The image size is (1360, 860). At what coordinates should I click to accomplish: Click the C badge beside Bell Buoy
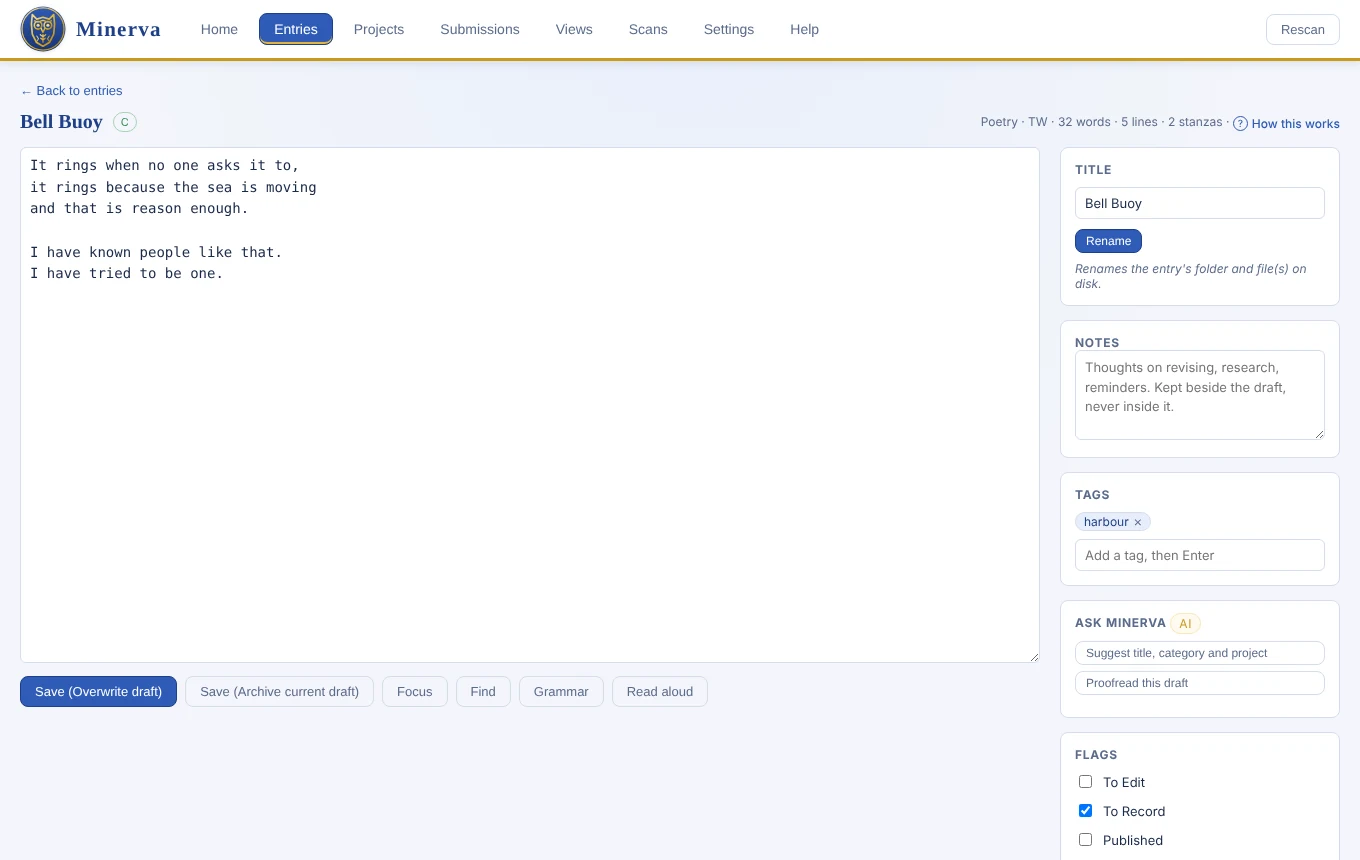(125, 122)
